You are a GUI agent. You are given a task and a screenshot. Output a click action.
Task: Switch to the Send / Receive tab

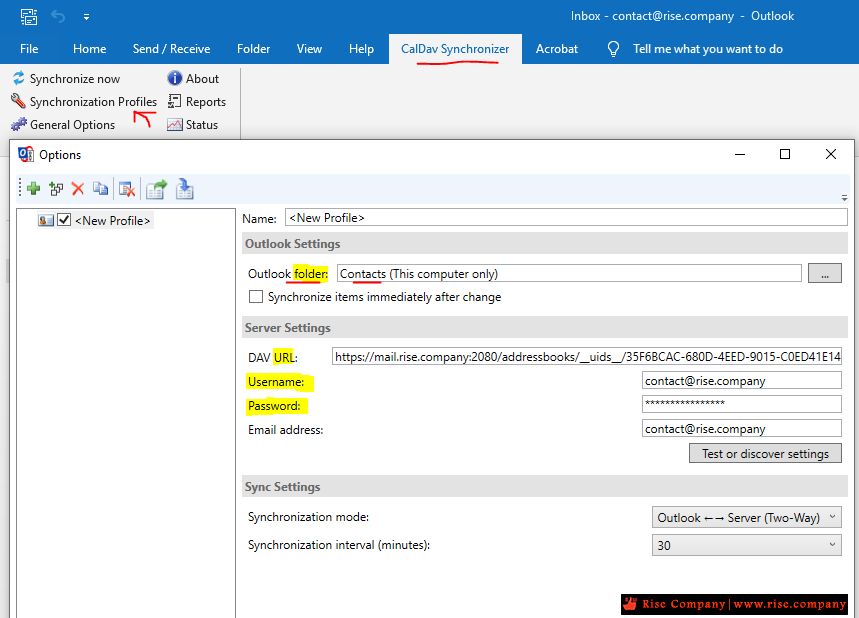(171, 49)
